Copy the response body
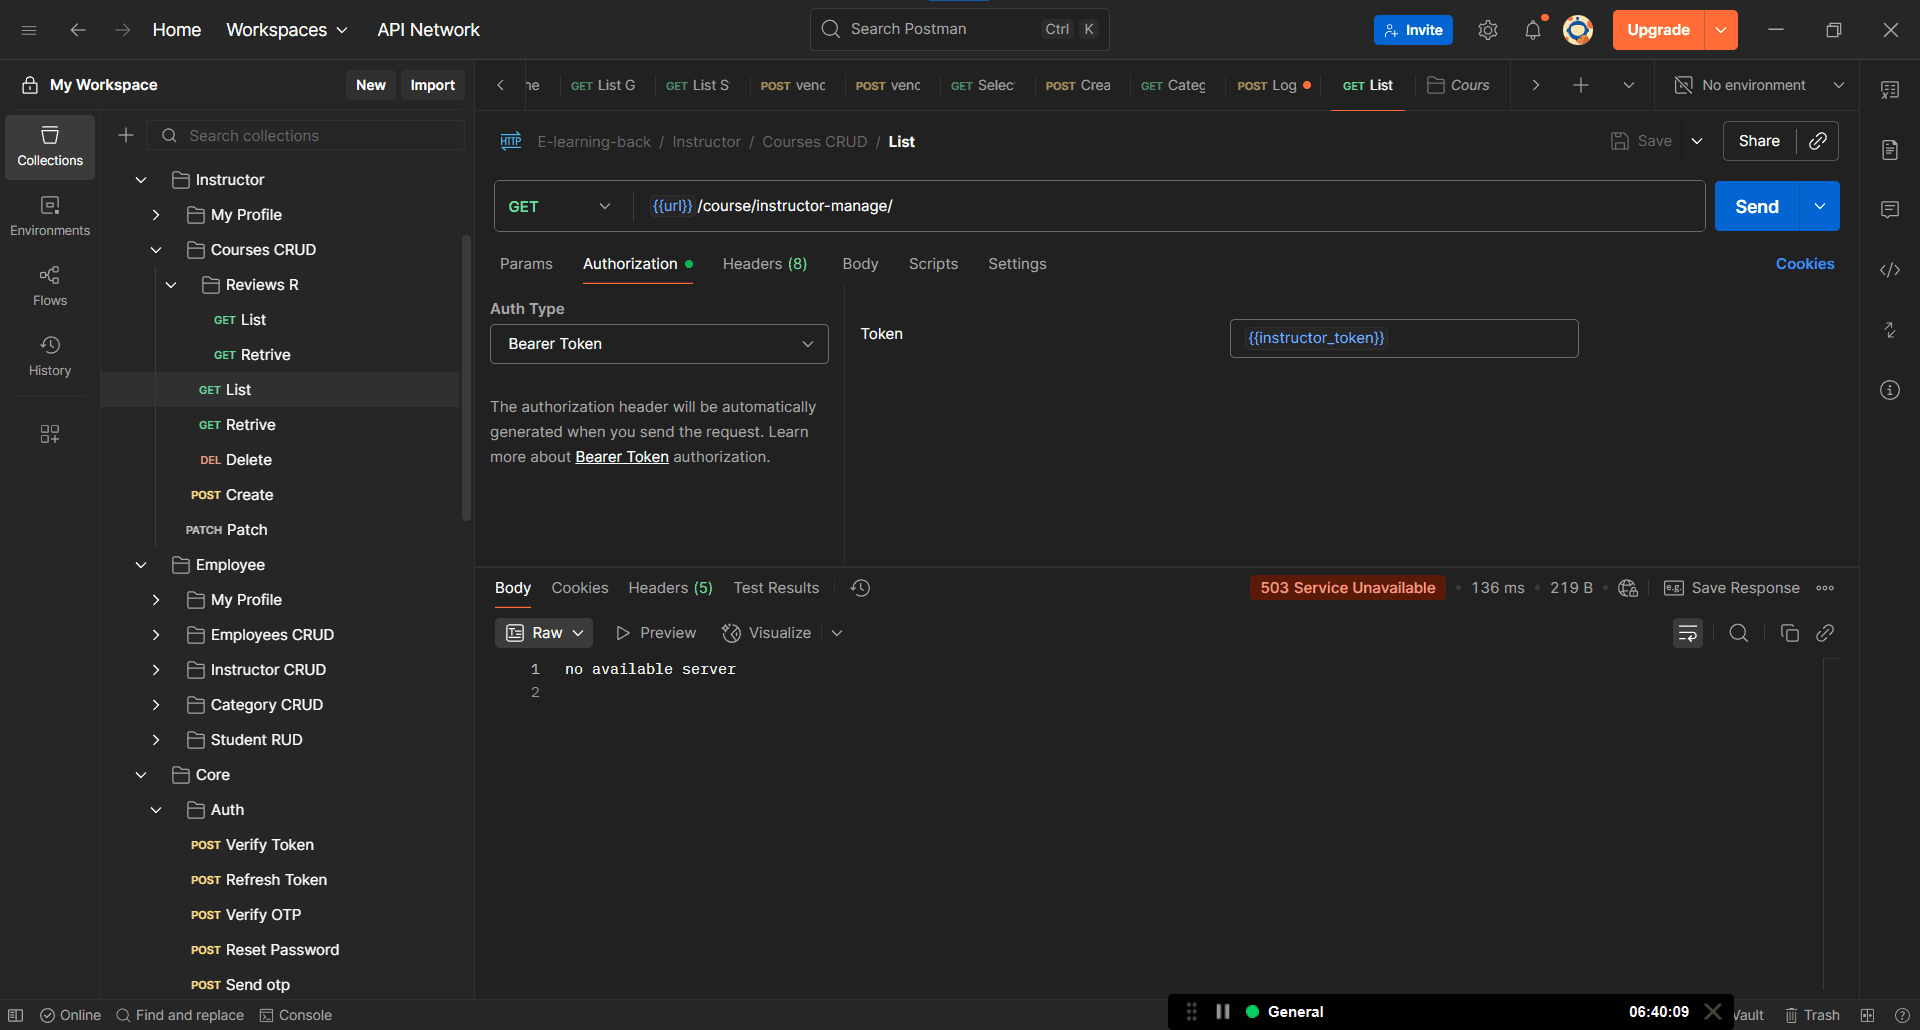1920x1030 pixels. pos(1790,633)
